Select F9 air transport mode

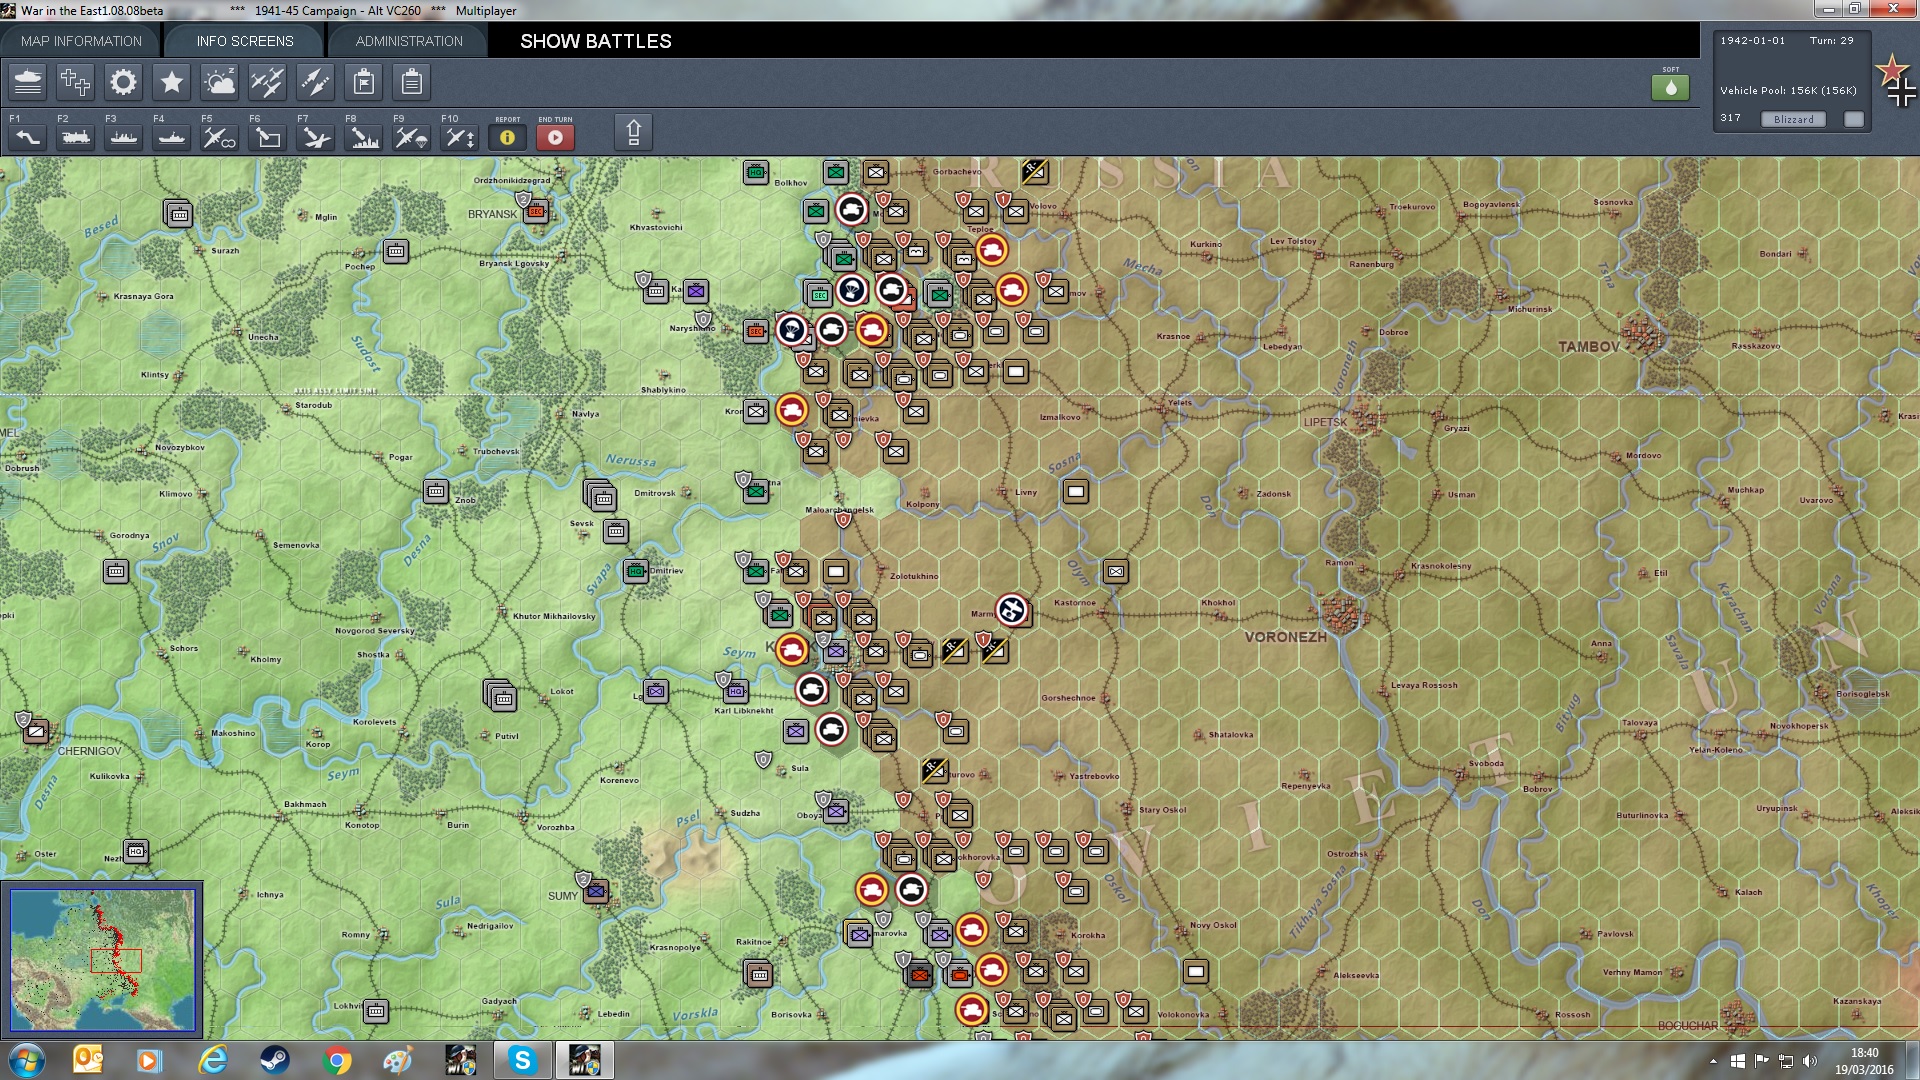pyautogui.click(x=411, y=137)
